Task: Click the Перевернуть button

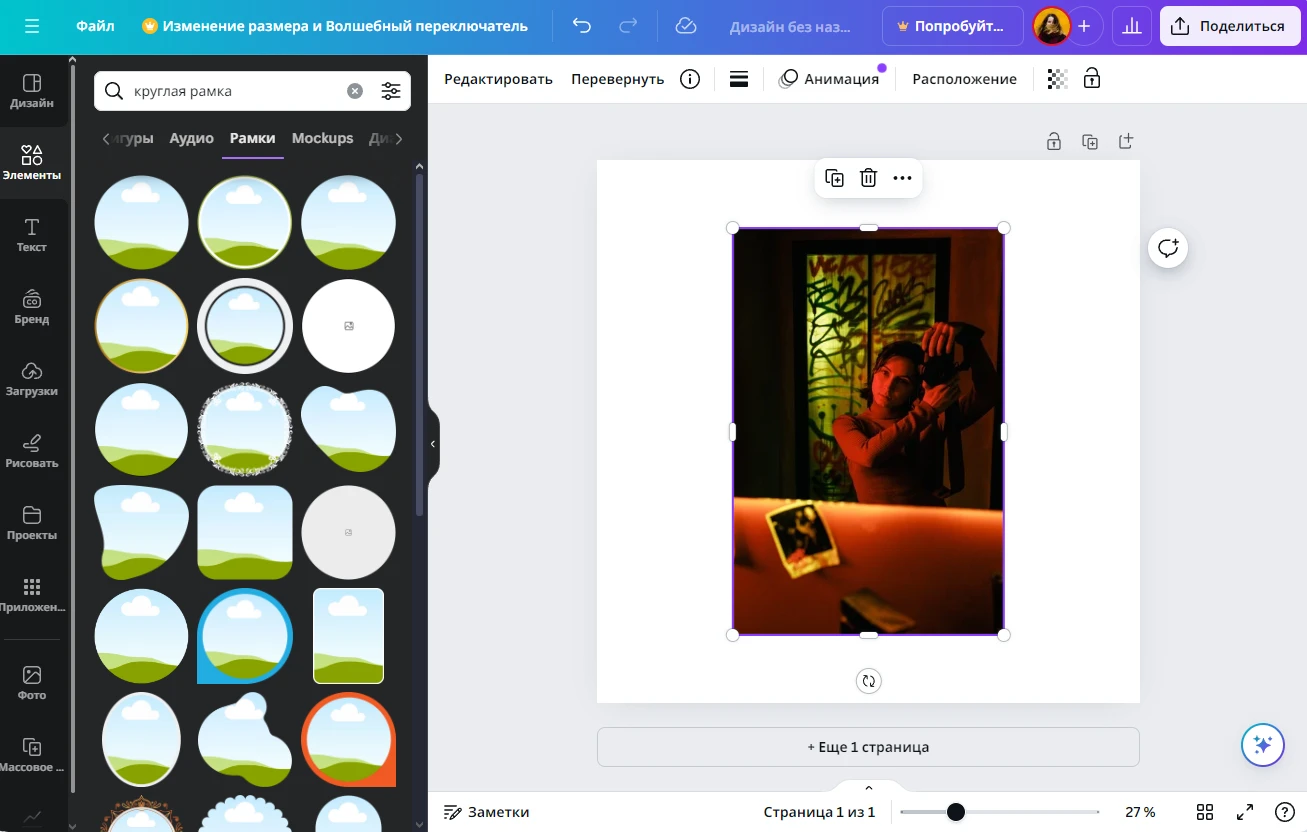Action: coord(617,79)
